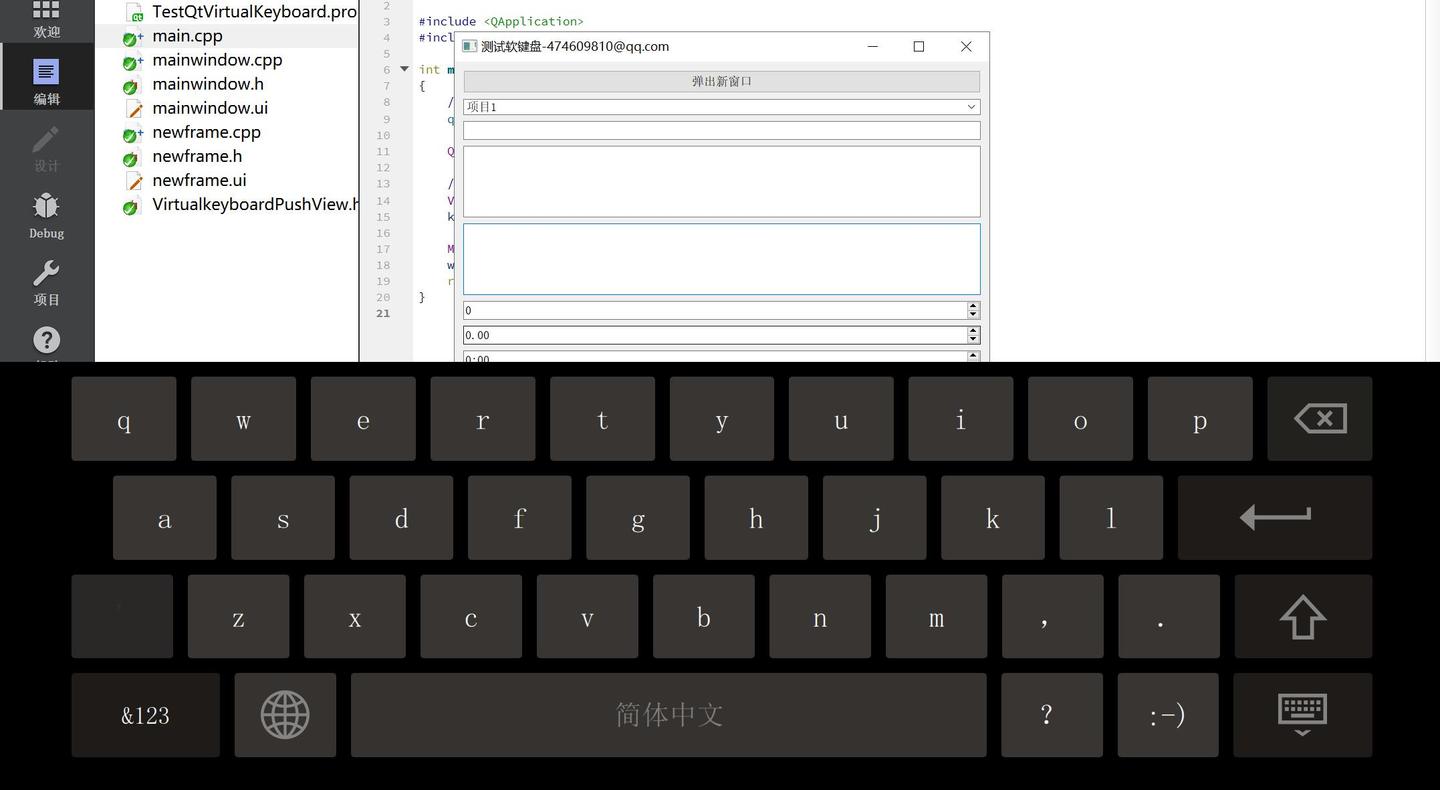Tap the j key
Image resolution: width=1440 pixels, height=790 pixels.
tap(875, 517)
